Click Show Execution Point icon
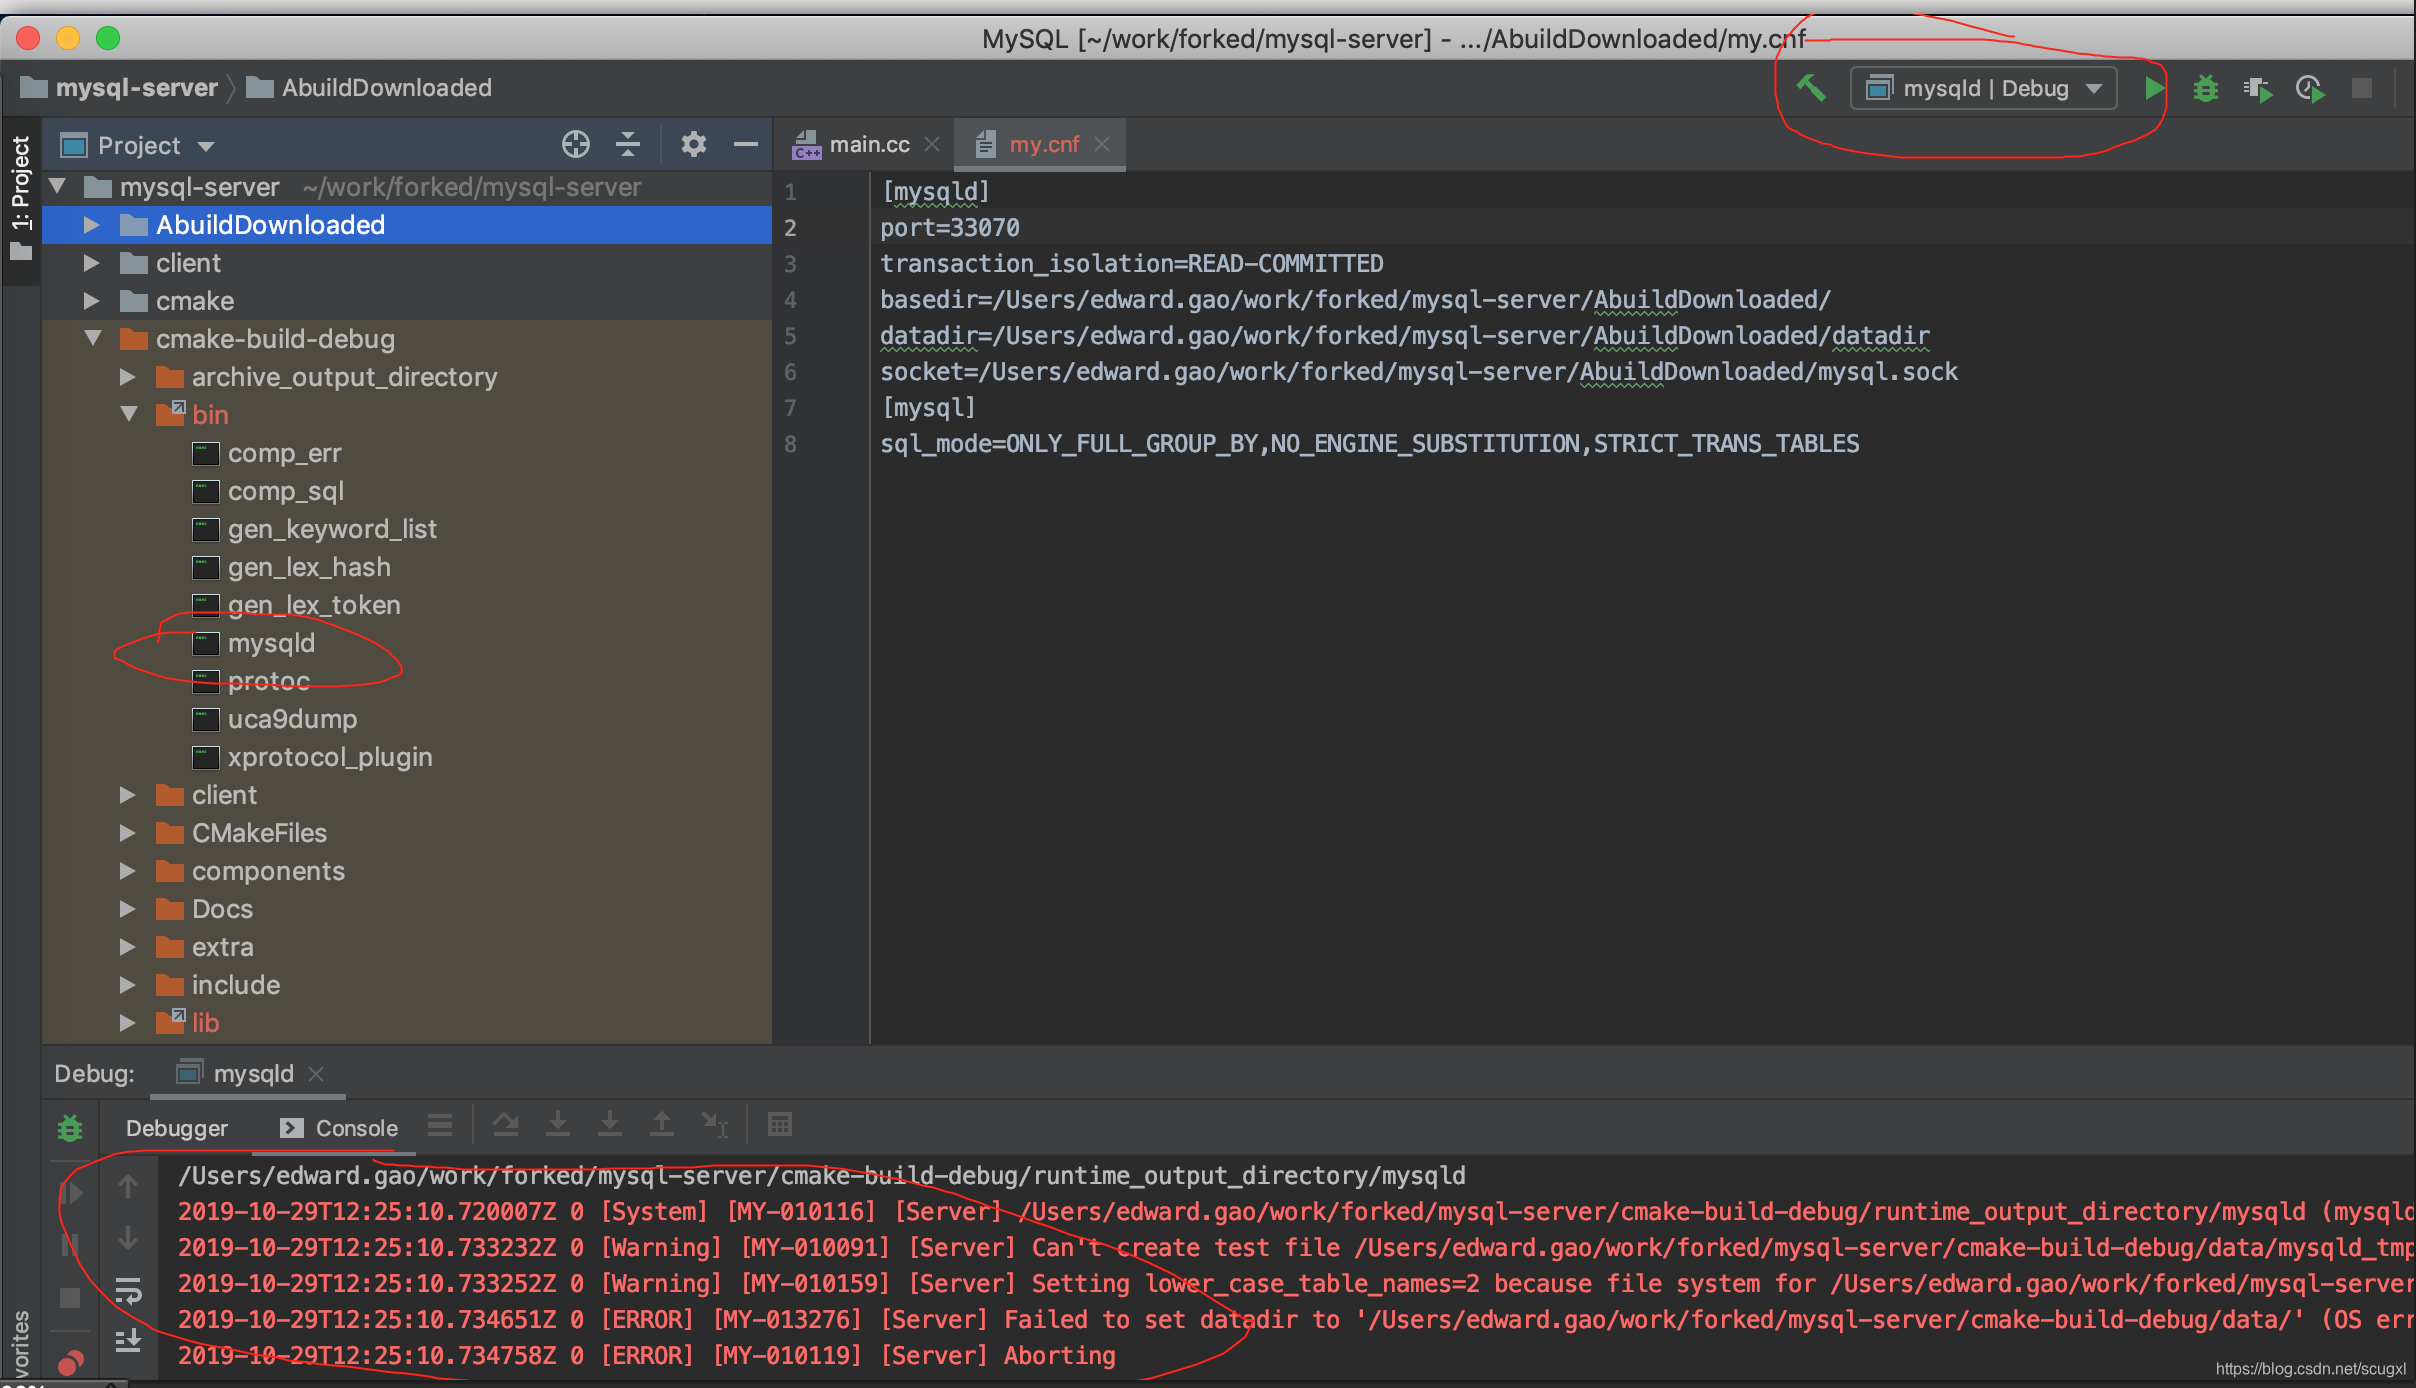This screenshot has height=1388, width=2416. tap(506, 1125)
